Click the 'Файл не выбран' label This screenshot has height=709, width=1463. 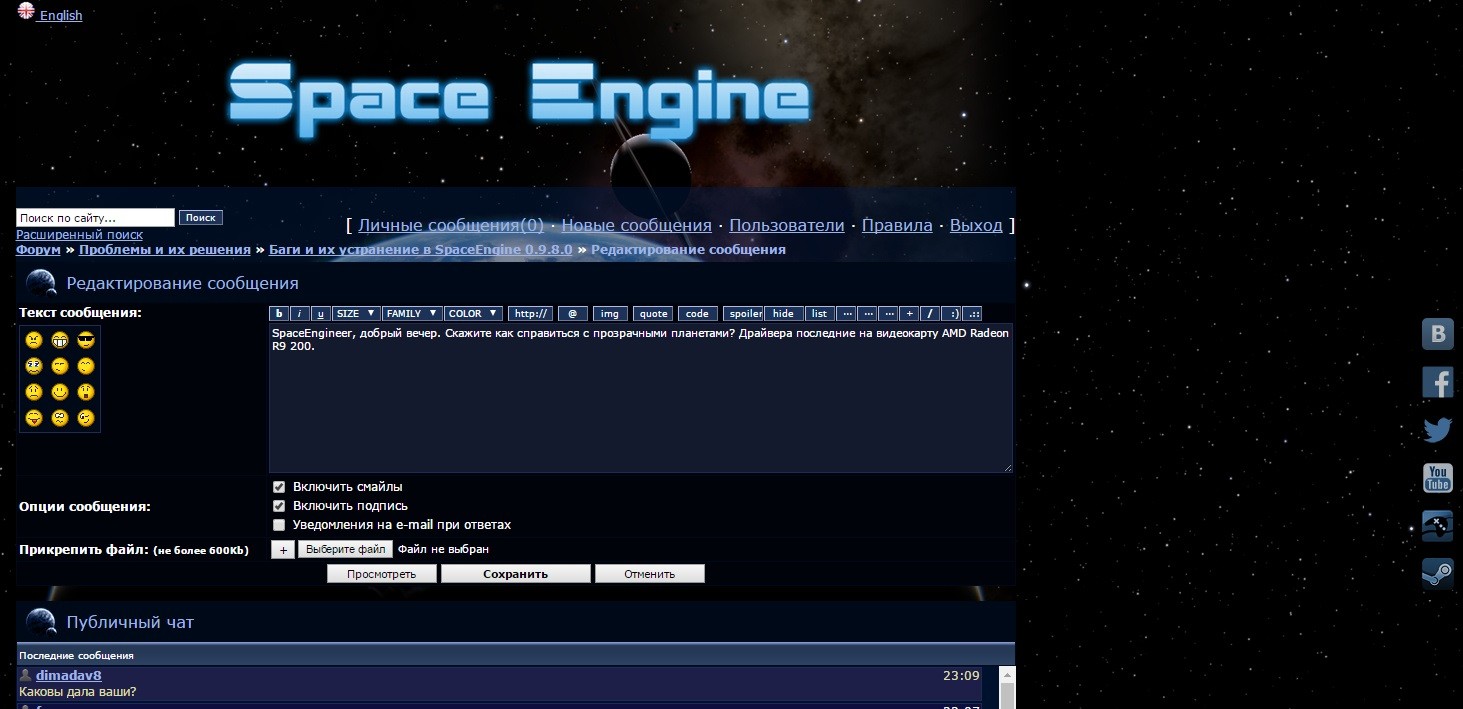click(443, 549)
